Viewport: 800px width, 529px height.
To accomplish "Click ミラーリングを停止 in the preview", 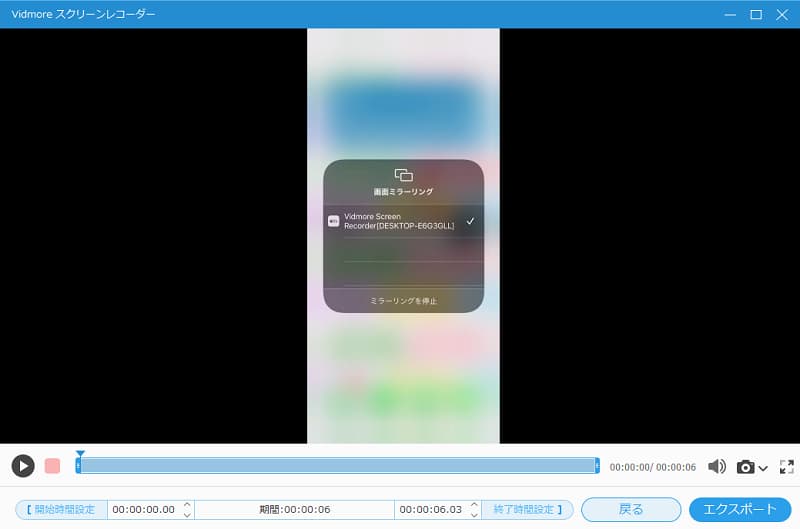I will (404, 301).
